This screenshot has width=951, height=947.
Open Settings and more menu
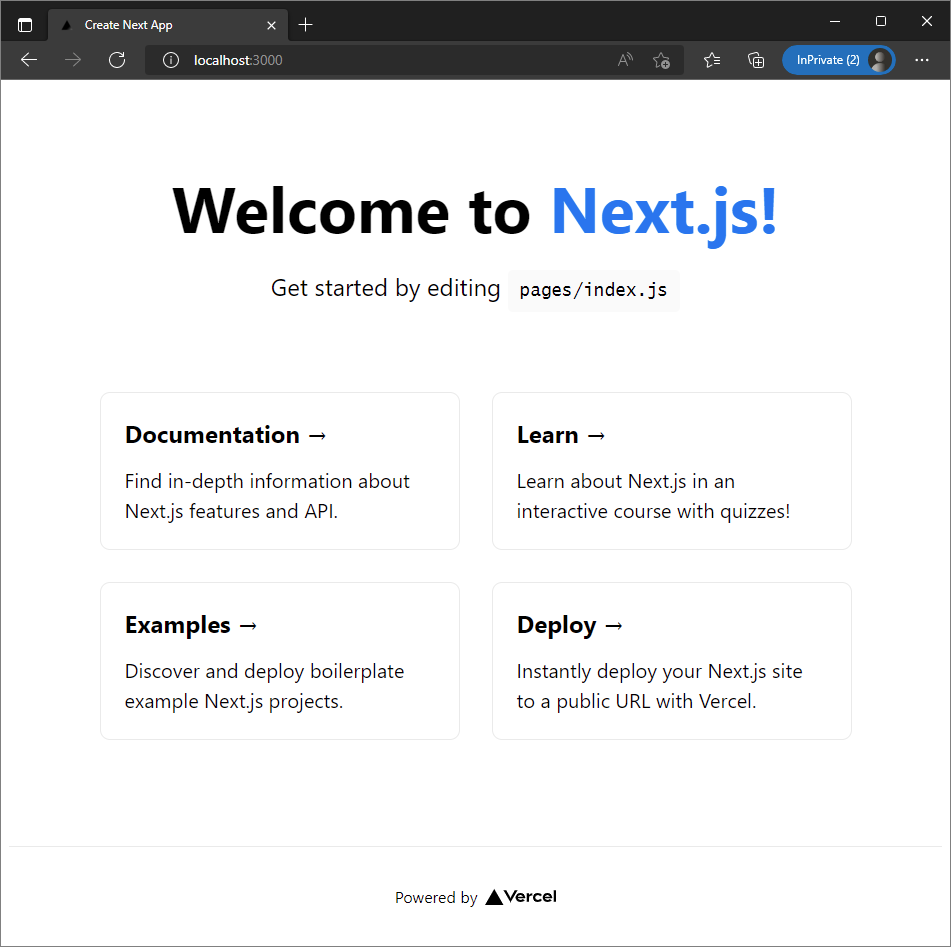point(922,60)
